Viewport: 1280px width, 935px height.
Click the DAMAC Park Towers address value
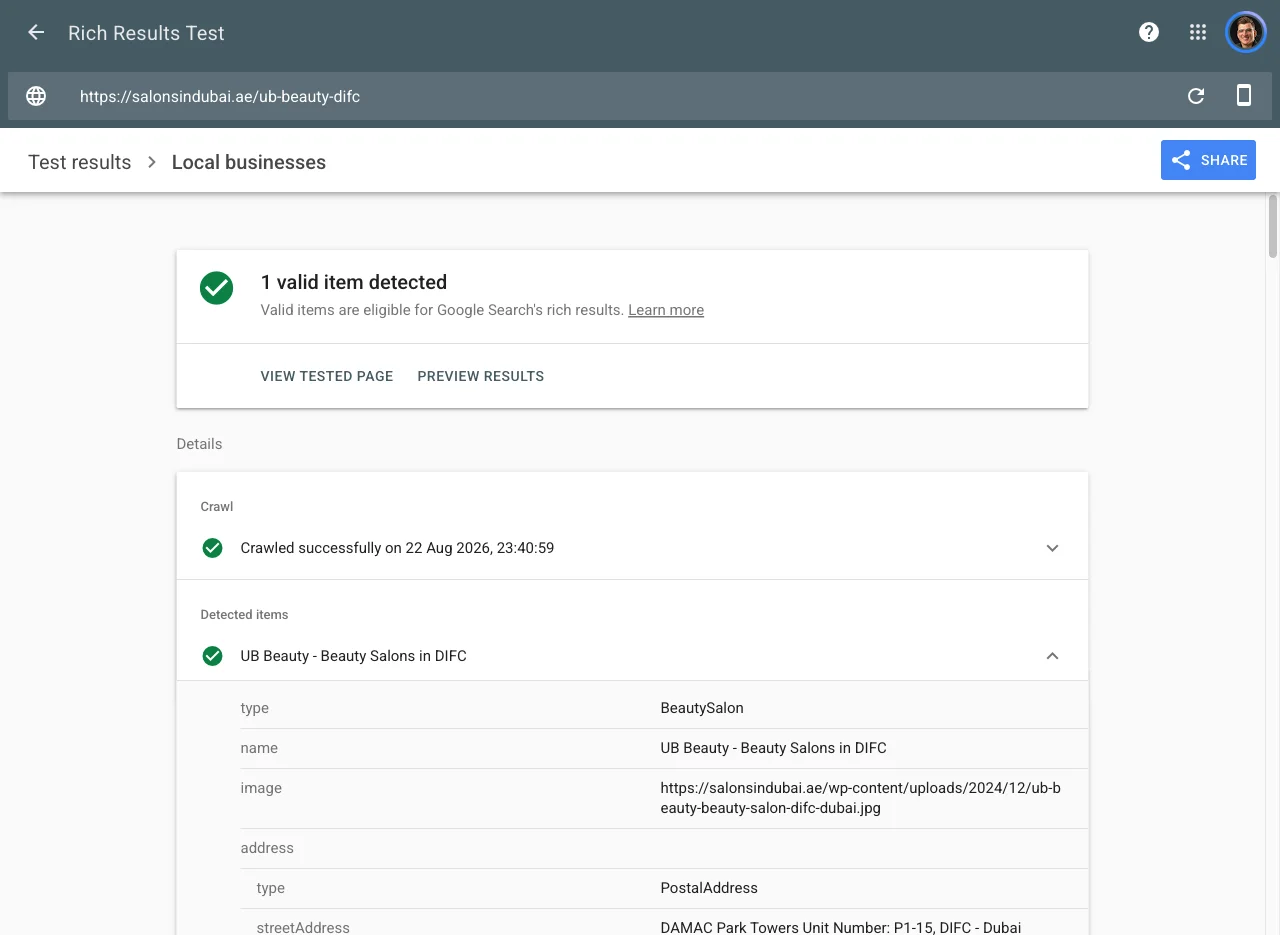(x=840, y=928)
